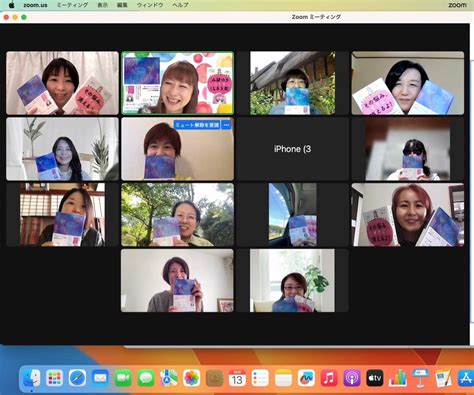
Task: Open FaceTime from the Dock
Action: click(123, 378)
